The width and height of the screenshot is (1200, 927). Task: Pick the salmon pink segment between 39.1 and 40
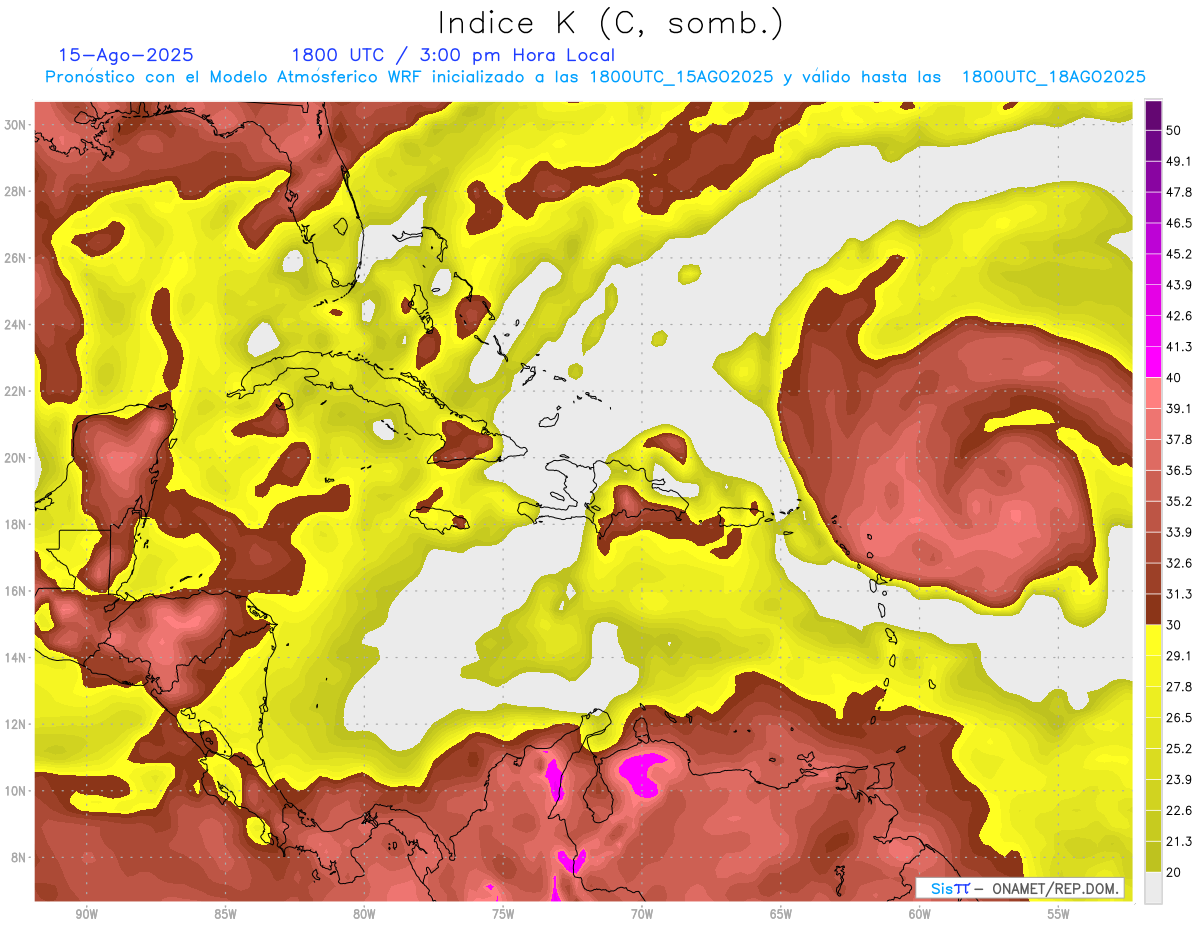tap(1153, 393)
